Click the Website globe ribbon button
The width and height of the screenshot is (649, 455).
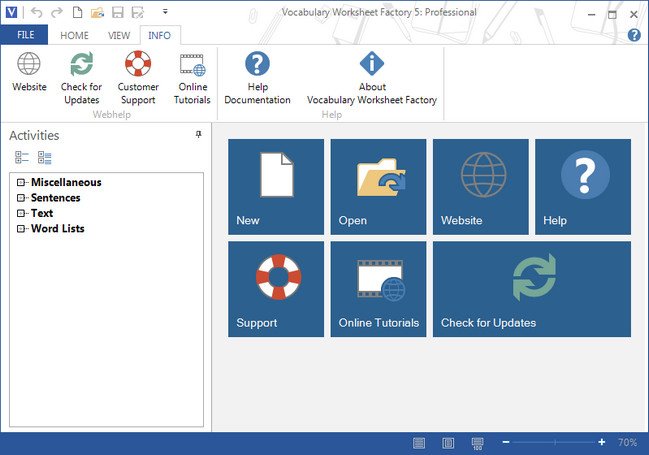(x=29, y=72)
